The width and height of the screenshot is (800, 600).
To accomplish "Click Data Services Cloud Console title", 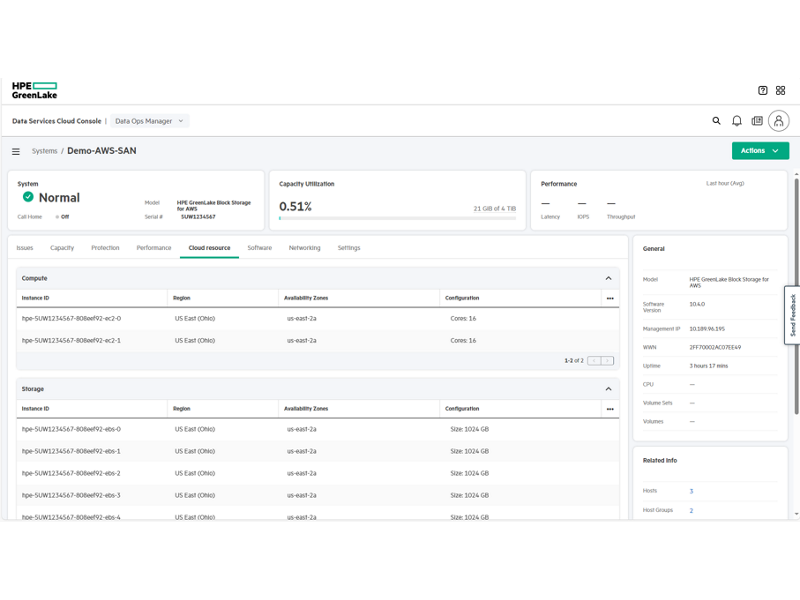I will [x=57, y=121].
